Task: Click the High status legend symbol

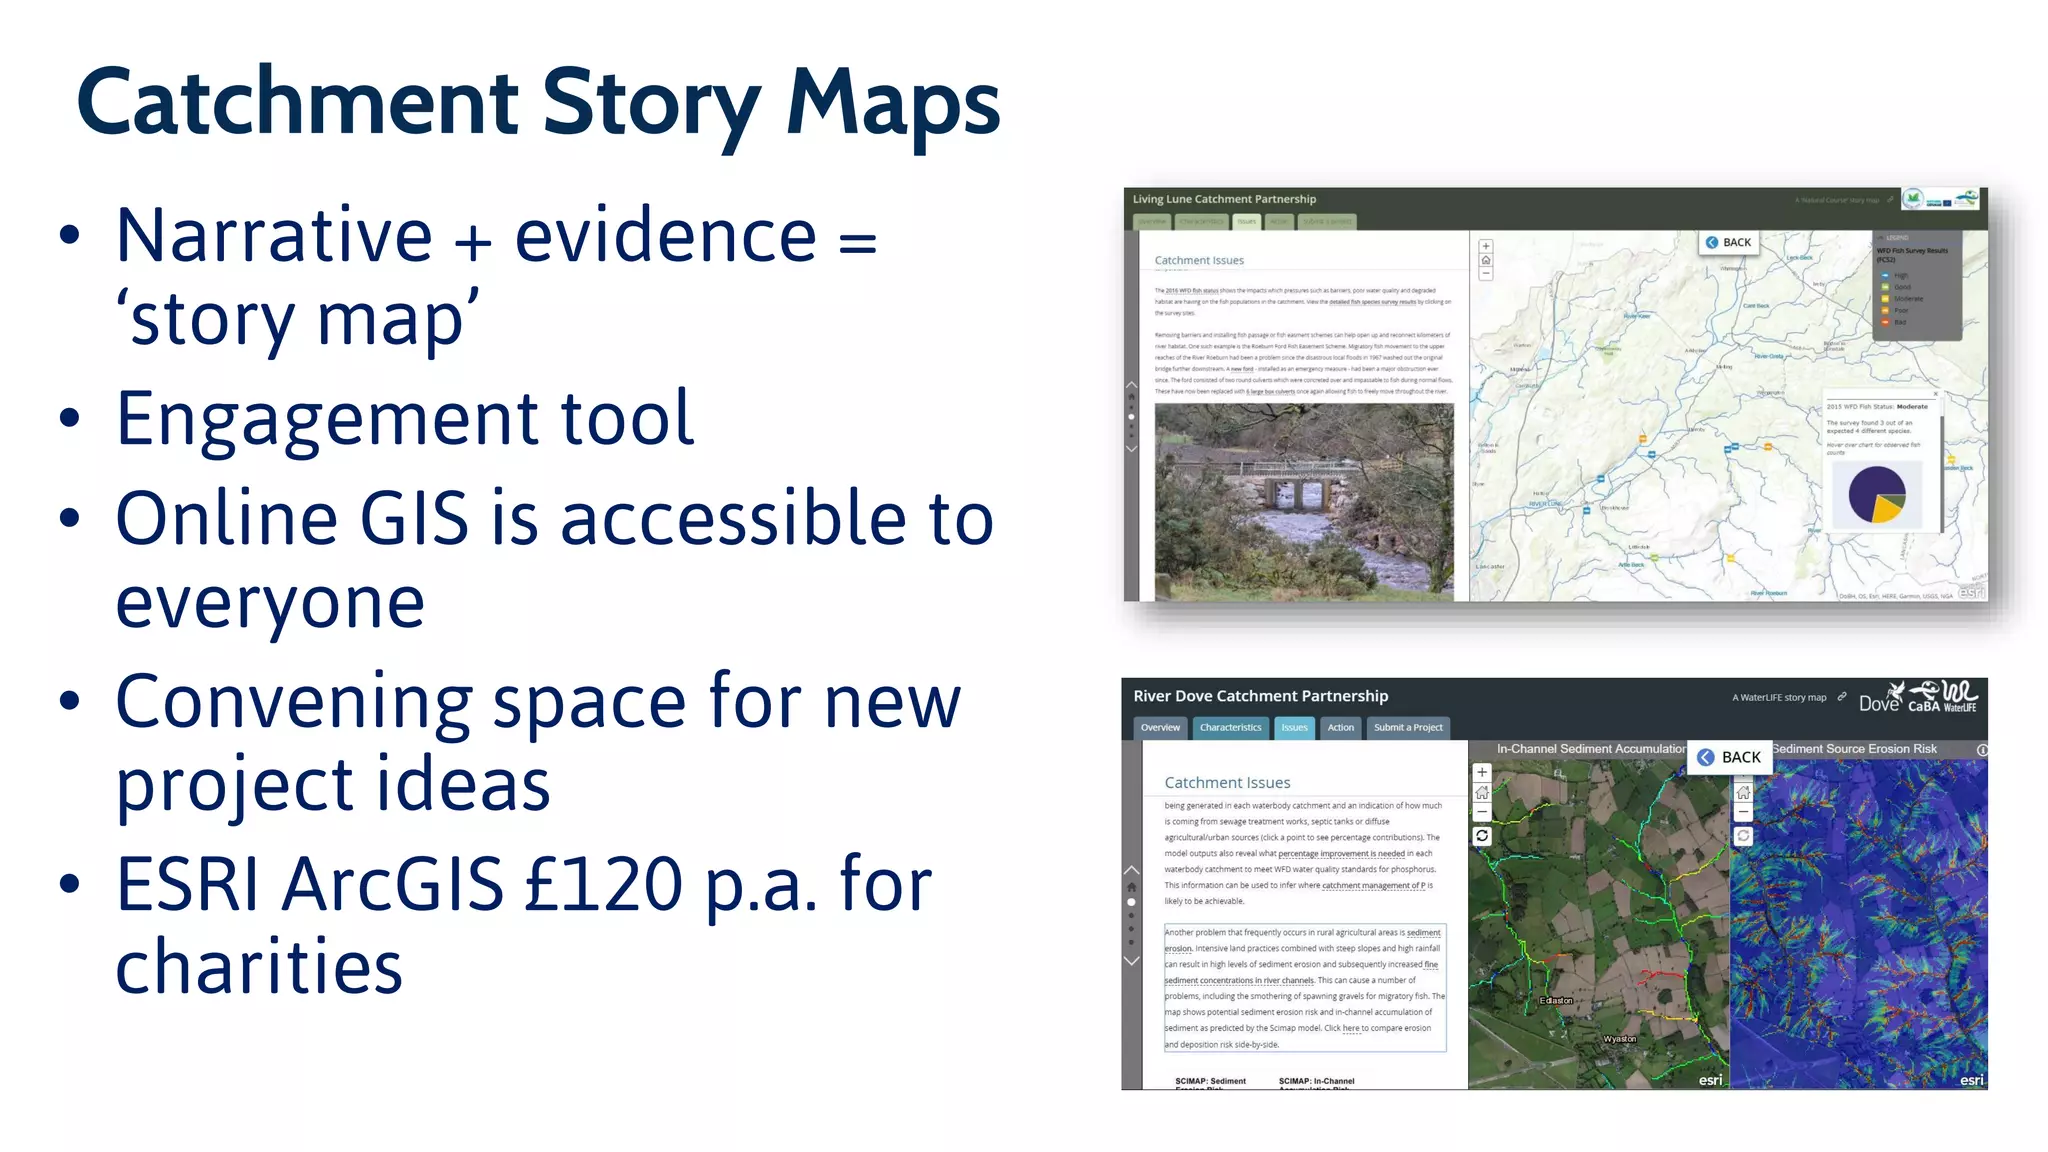Action: pos(1885,275)
